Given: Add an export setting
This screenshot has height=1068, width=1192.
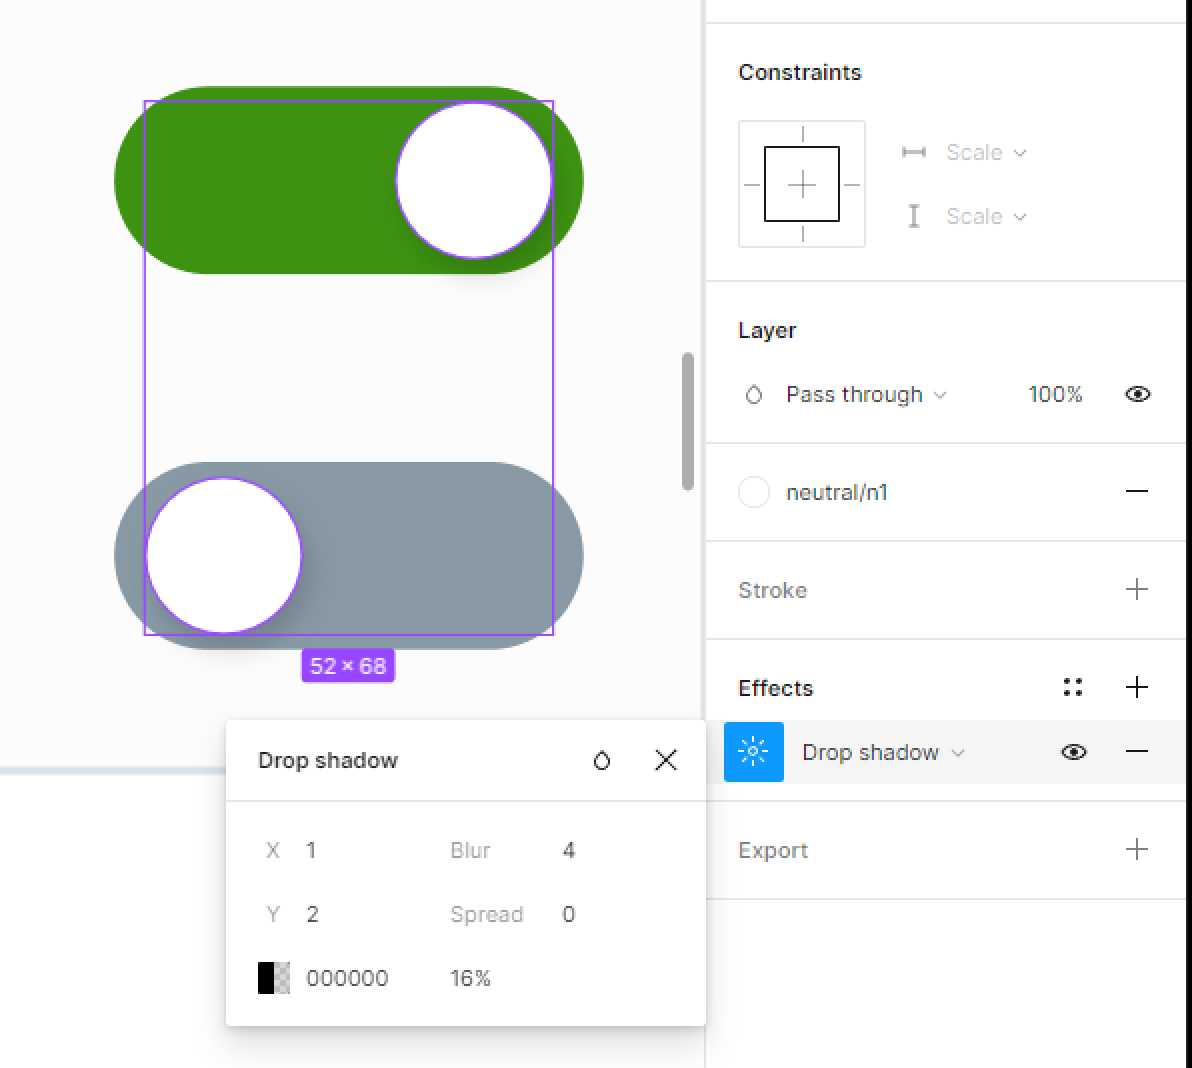Looking at the screenshot, I should (x=1137, y=849).
